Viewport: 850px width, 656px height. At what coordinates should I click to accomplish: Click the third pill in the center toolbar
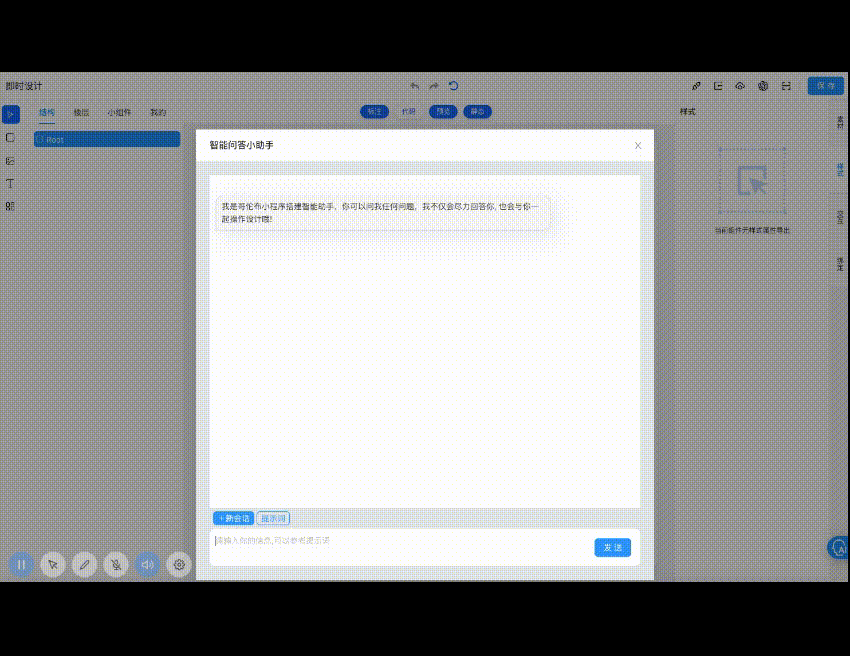point(443,112)
